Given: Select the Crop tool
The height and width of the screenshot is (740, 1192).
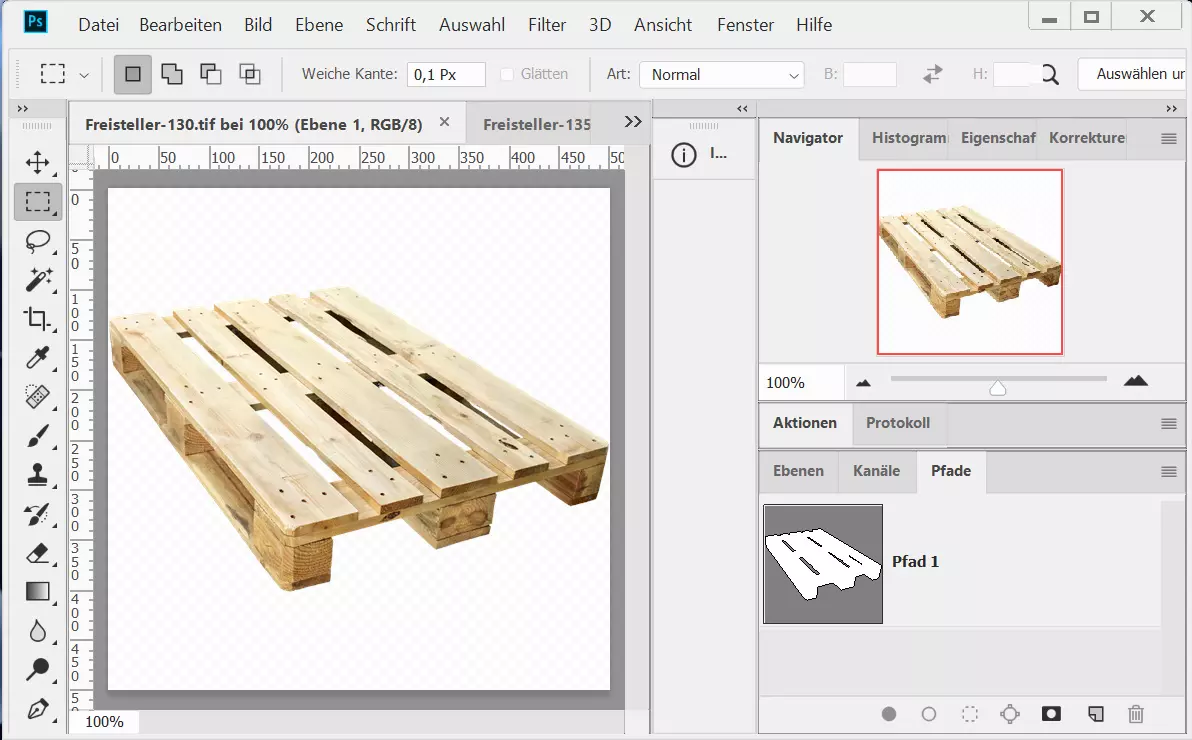Looking at the screenshot, I should click(37, 319).
